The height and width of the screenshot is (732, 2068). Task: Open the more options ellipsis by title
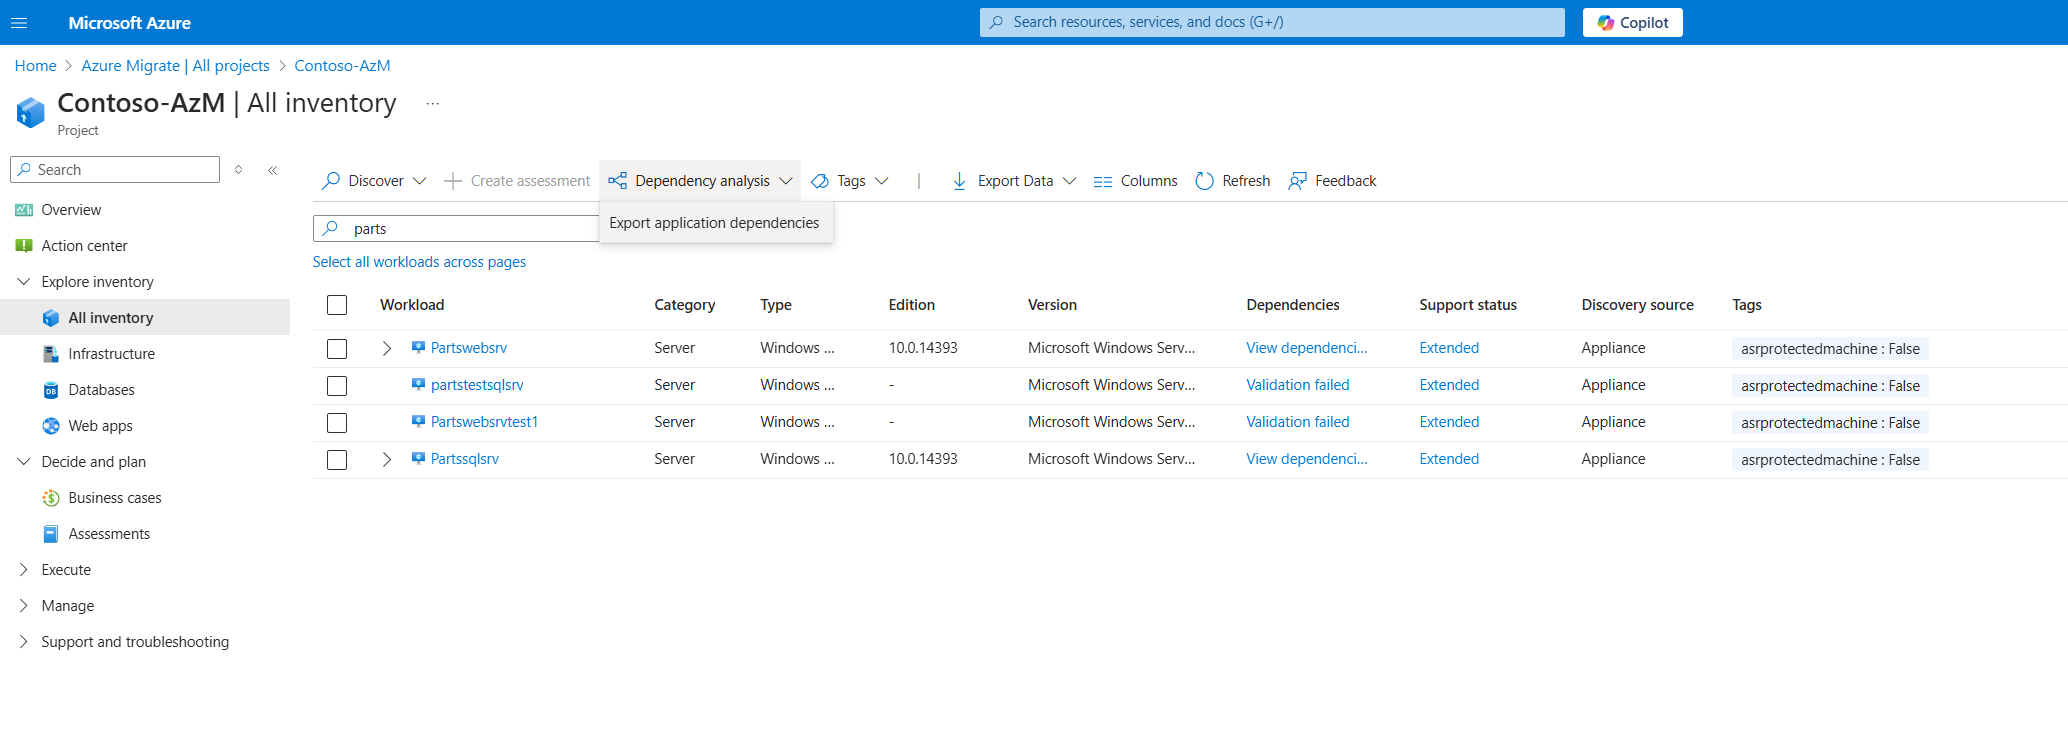tap(432, 104)
